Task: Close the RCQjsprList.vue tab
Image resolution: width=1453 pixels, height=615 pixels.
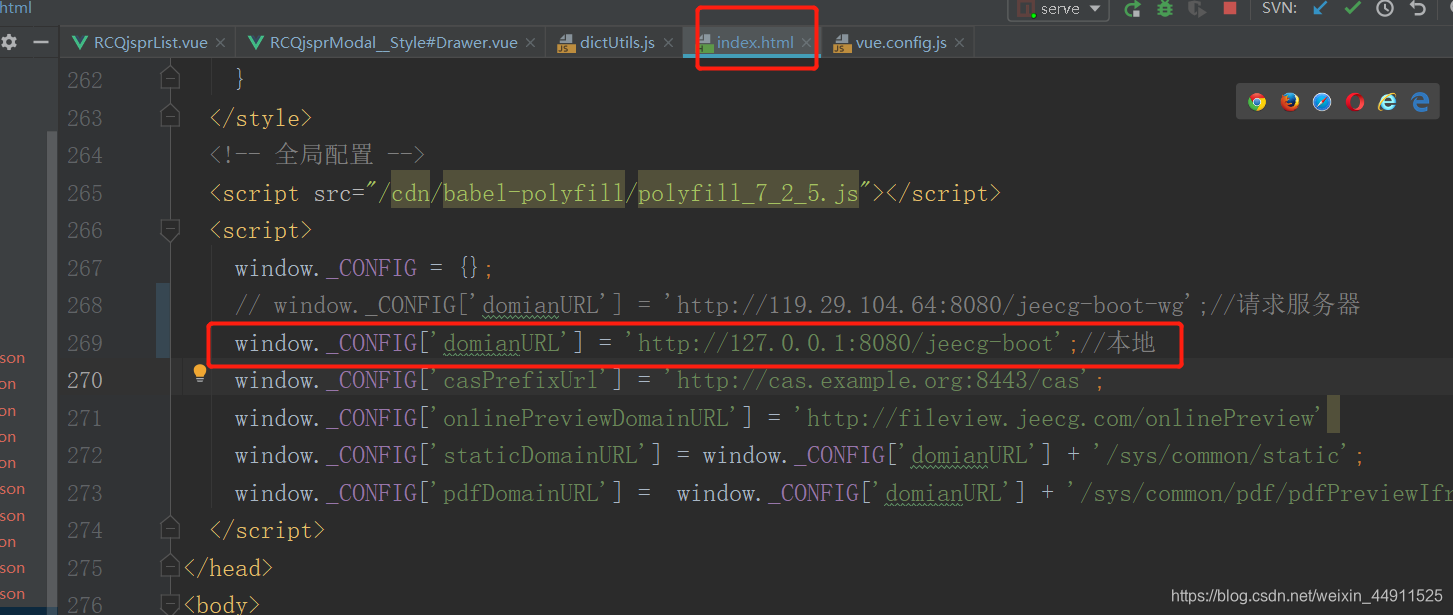Action: pos(221,43)
